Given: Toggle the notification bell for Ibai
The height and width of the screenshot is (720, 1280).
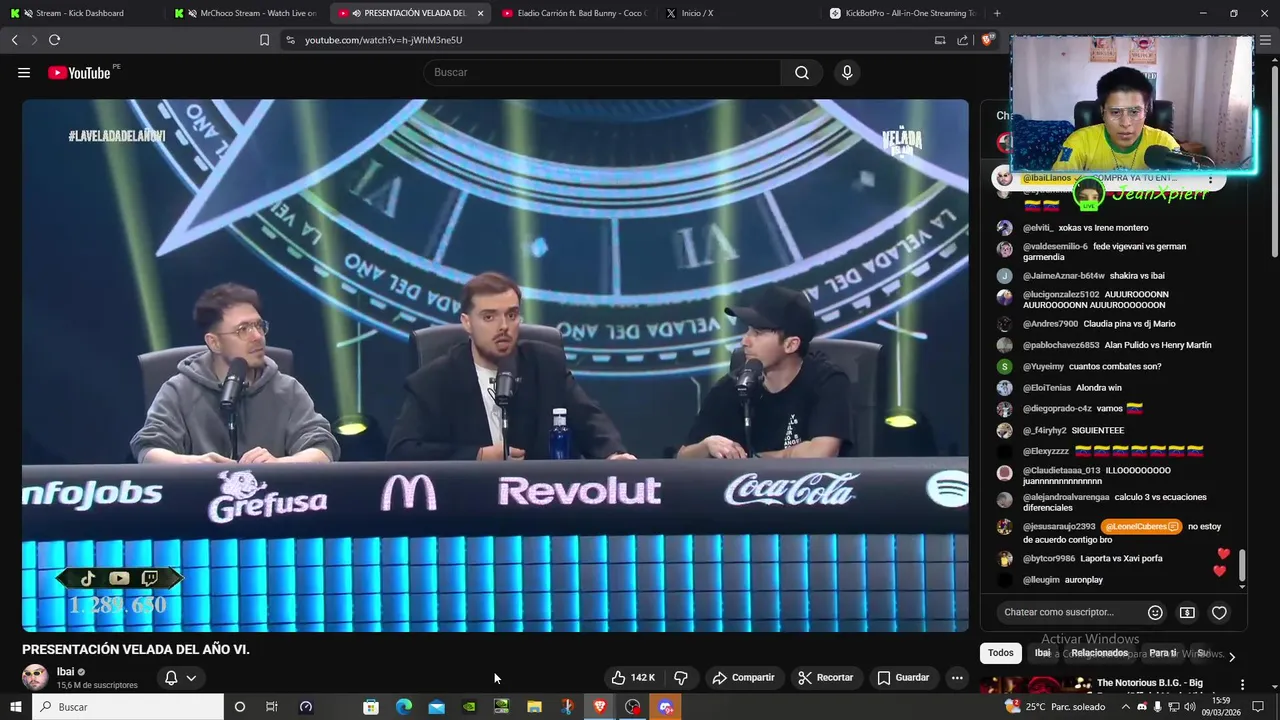Looking at the screenshot, I should coord(171,677).
